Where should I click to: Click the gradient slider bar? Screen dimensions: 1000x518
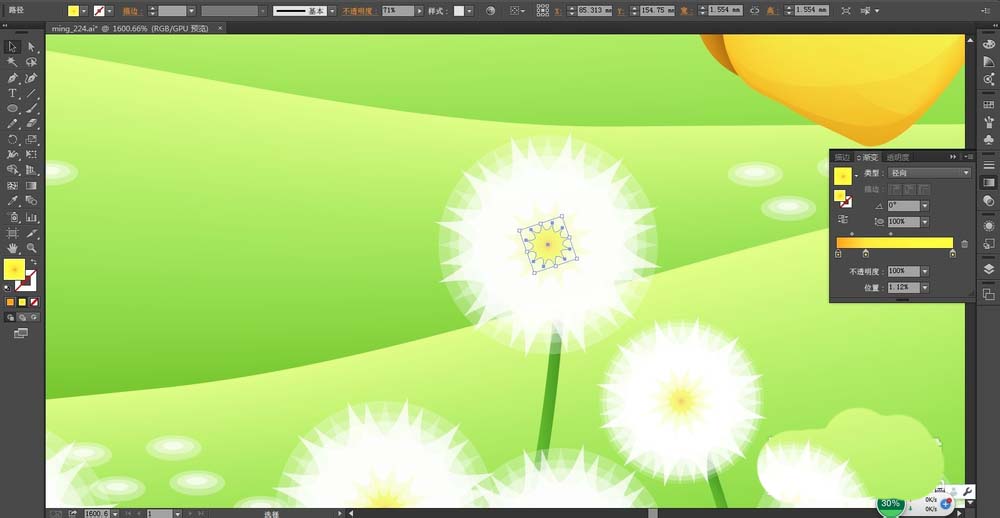tap(894, 242)
